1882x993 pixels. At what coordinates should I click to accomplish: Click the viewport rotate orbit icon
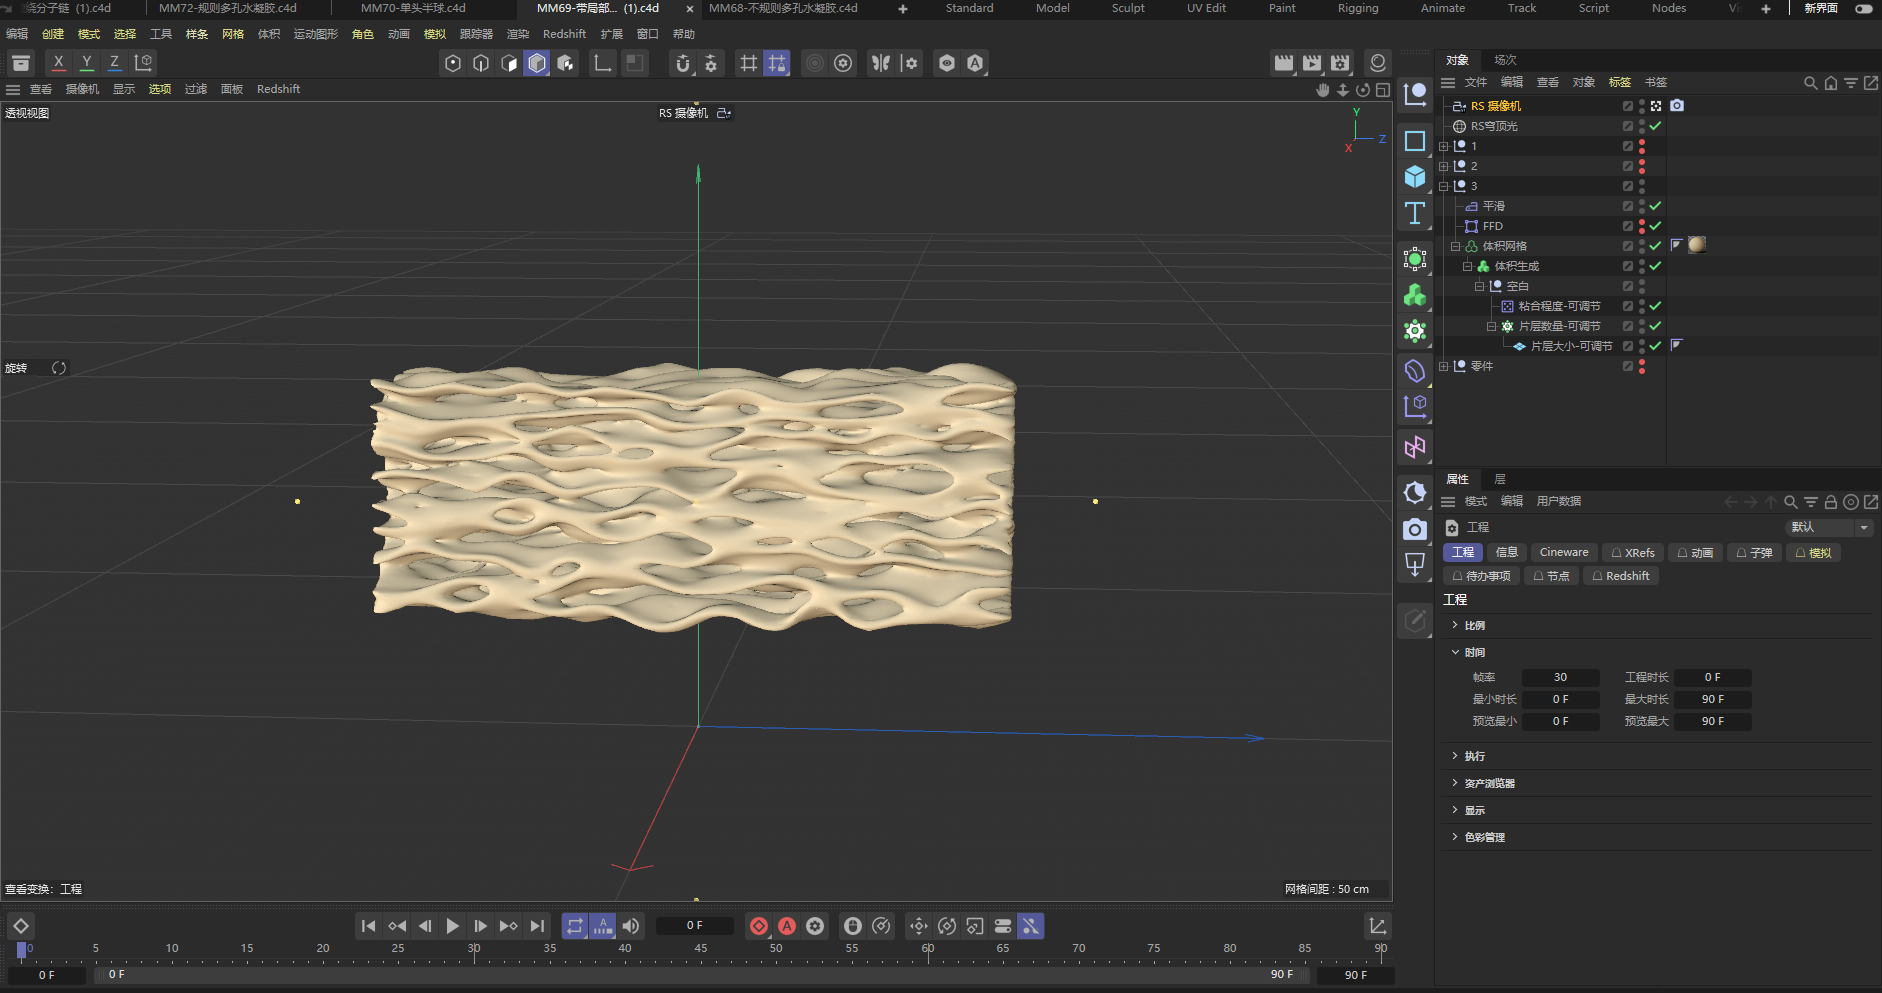[x=1363, y=90]
